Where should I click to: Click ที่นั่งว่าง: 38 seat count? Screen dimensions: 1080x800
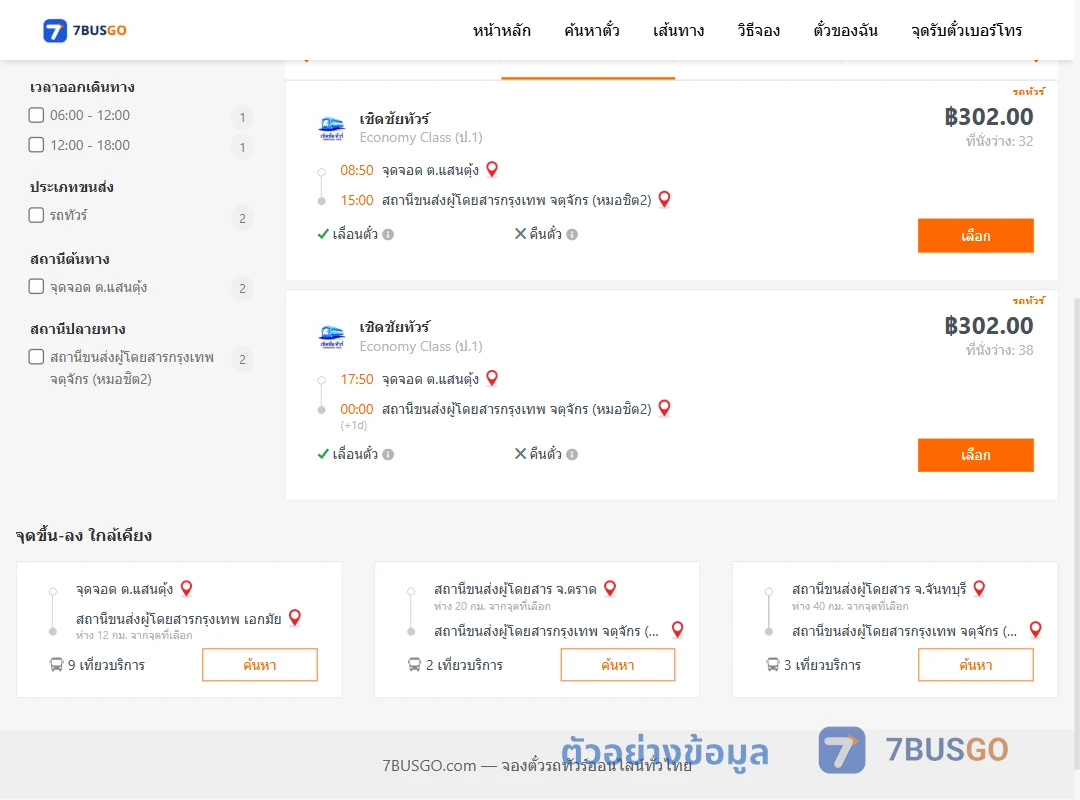point(999,350)
